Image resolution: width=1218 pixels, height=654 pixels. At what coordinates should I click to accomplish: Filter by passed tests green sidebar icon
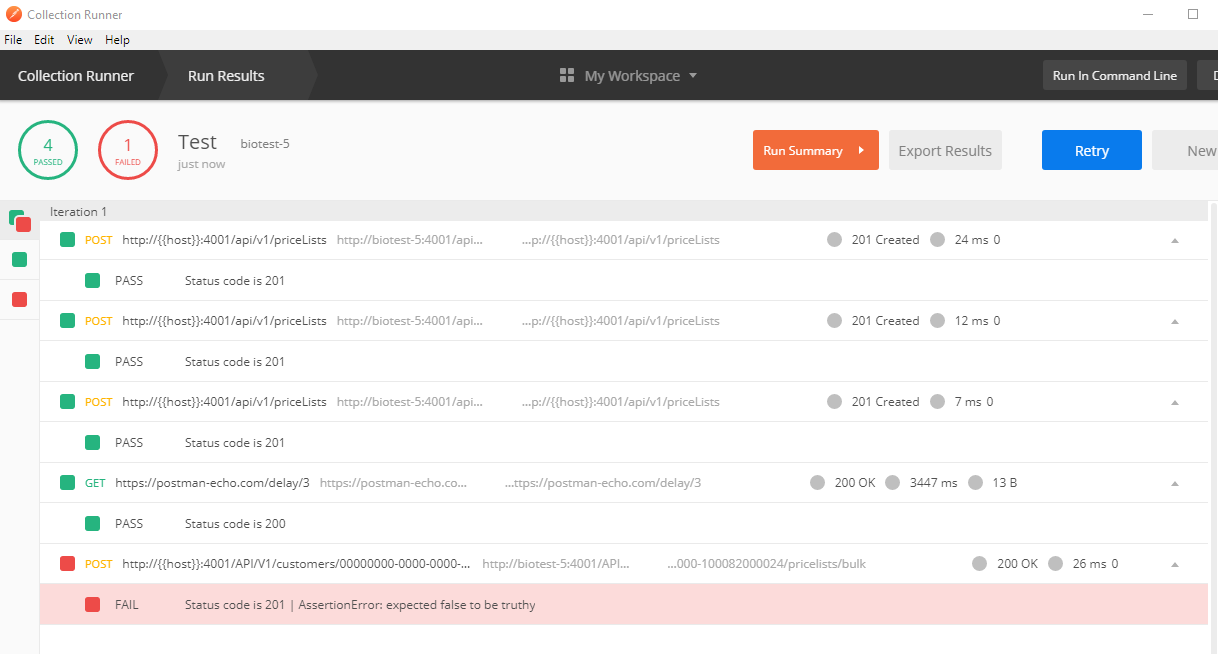(x=20, y=260)
